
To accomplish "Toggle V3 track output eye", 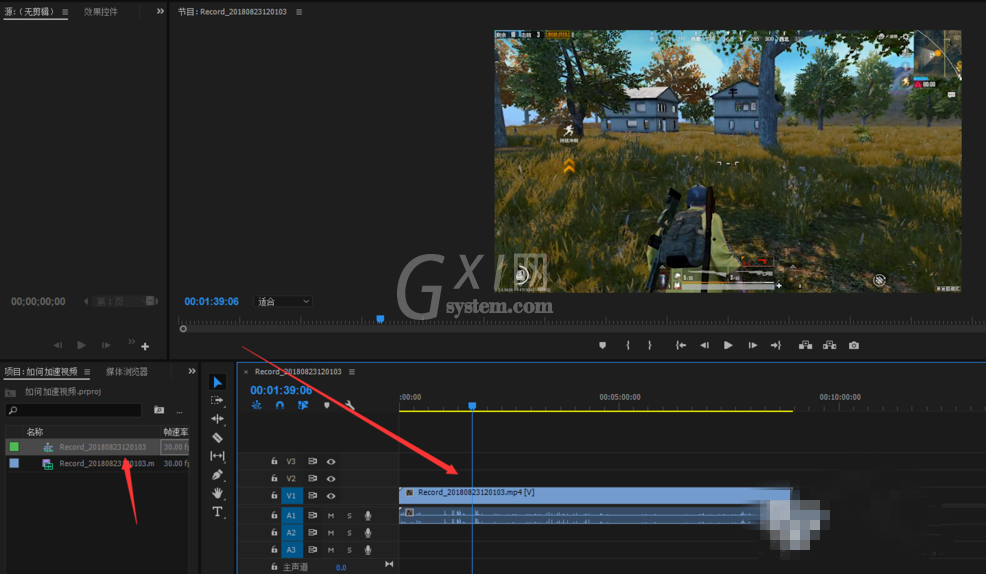I will pyautogui.click(x=331, y=461).
